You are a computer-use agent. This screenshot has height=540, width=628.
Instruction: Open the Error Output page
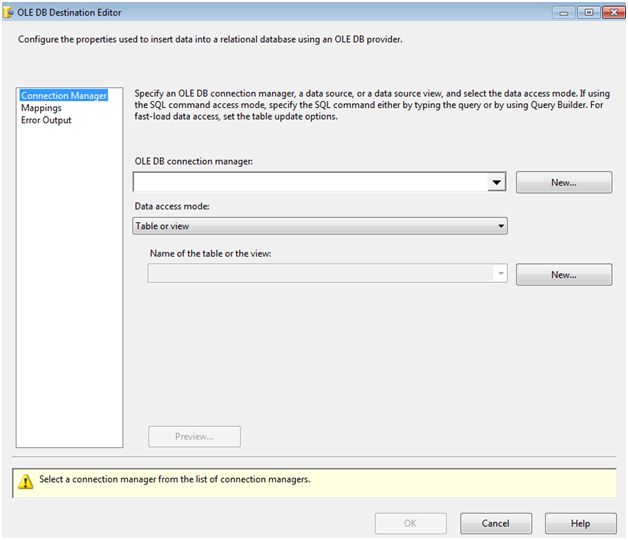coord(46,120)
